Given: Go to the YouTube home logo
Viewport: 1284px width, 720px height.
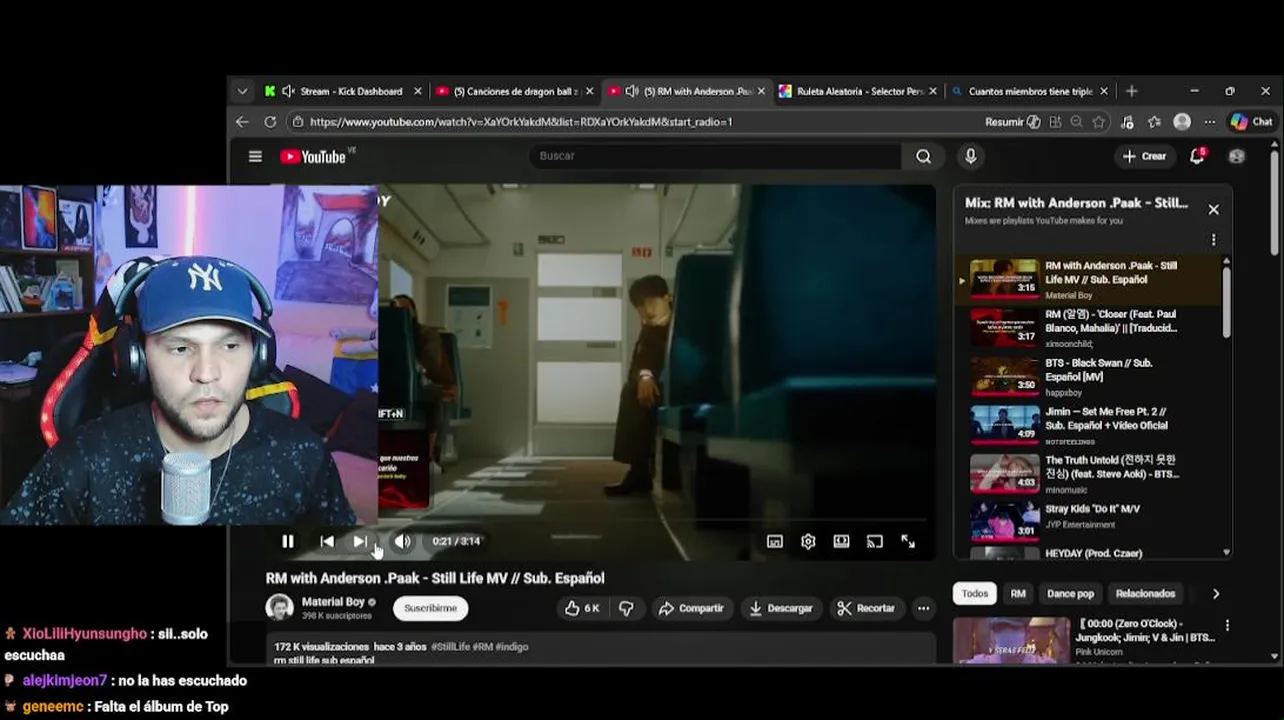Looking at the screenshot, I should pyautogui.click(x=313, y=156).
